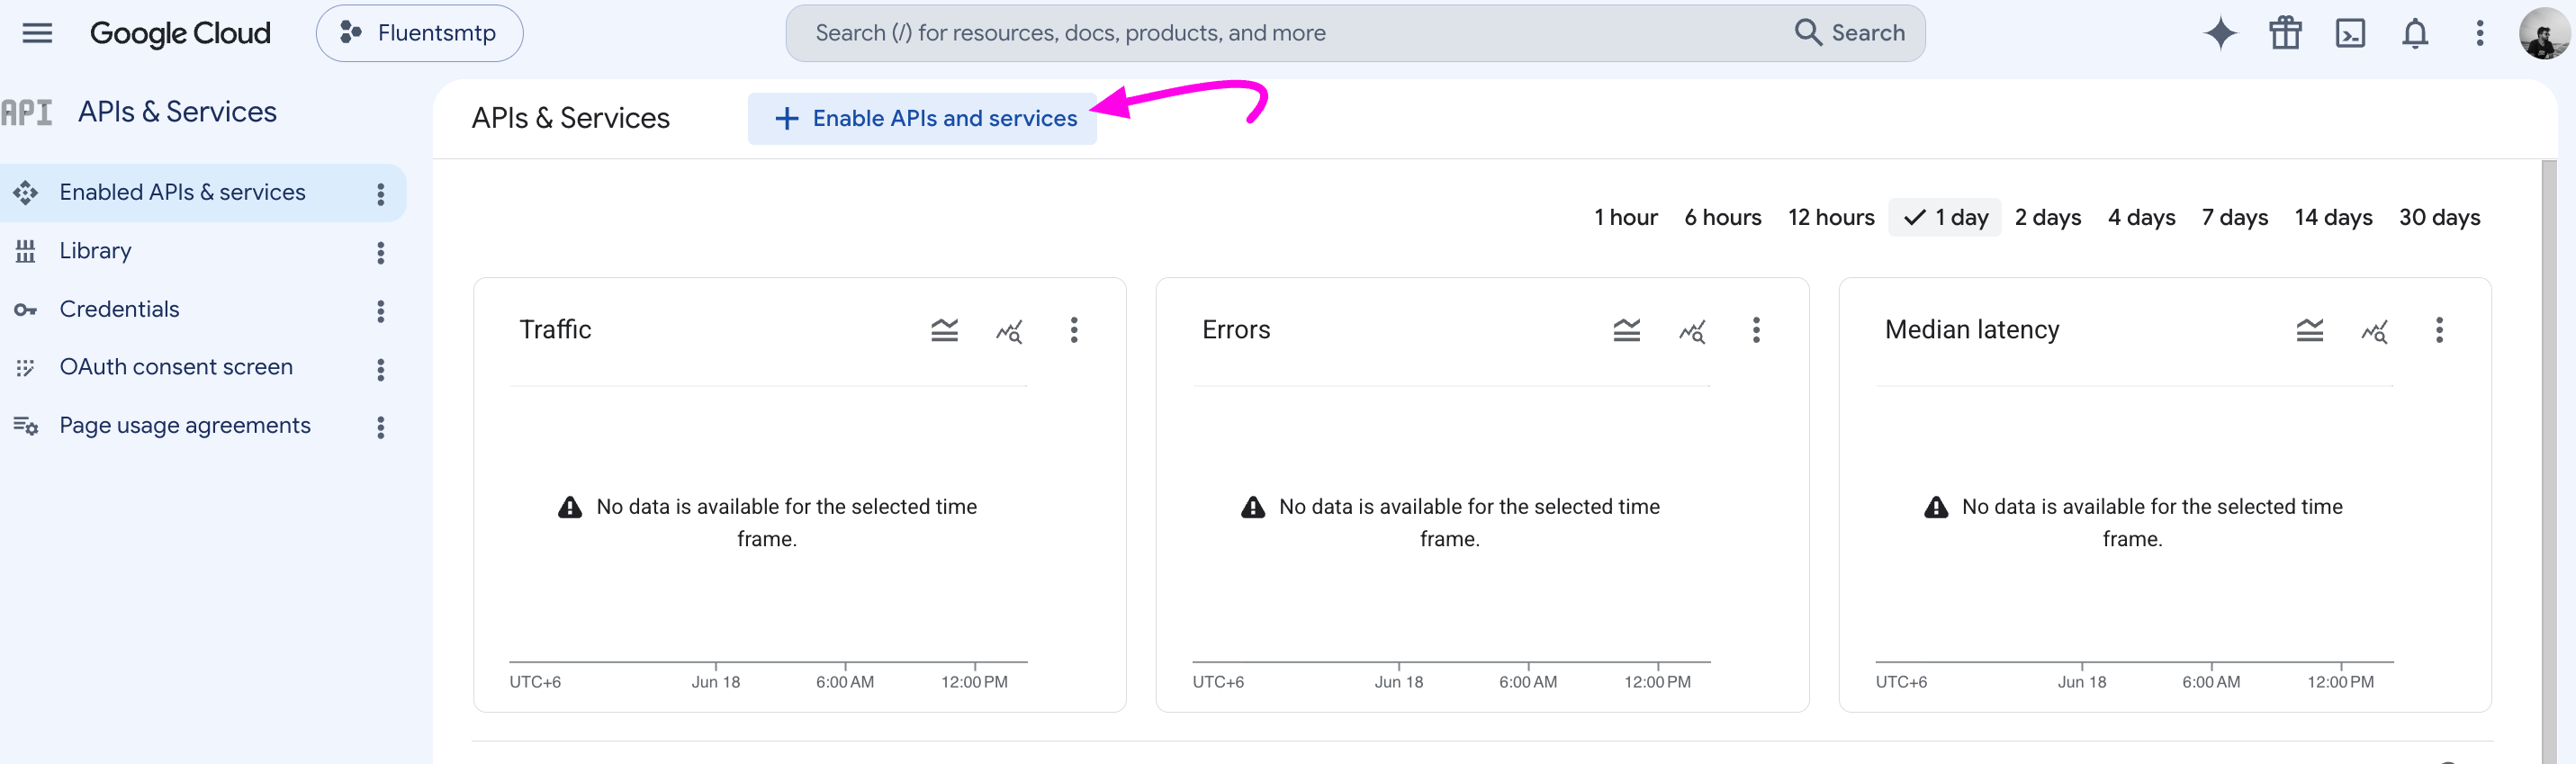This screenshot has height=764, width=2576.
Task: Open more options for OAuth consent screen
Action: (381, 370)
